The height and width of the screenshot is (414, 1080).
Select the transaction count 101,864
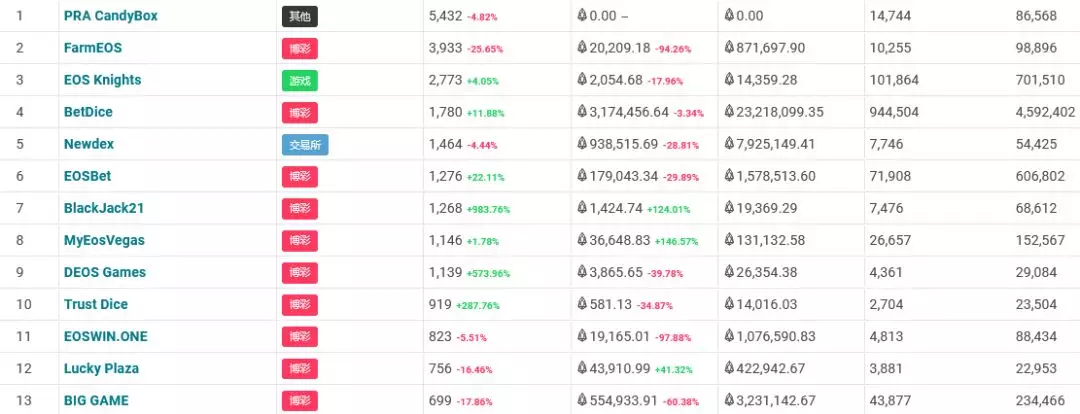point(894,80)
